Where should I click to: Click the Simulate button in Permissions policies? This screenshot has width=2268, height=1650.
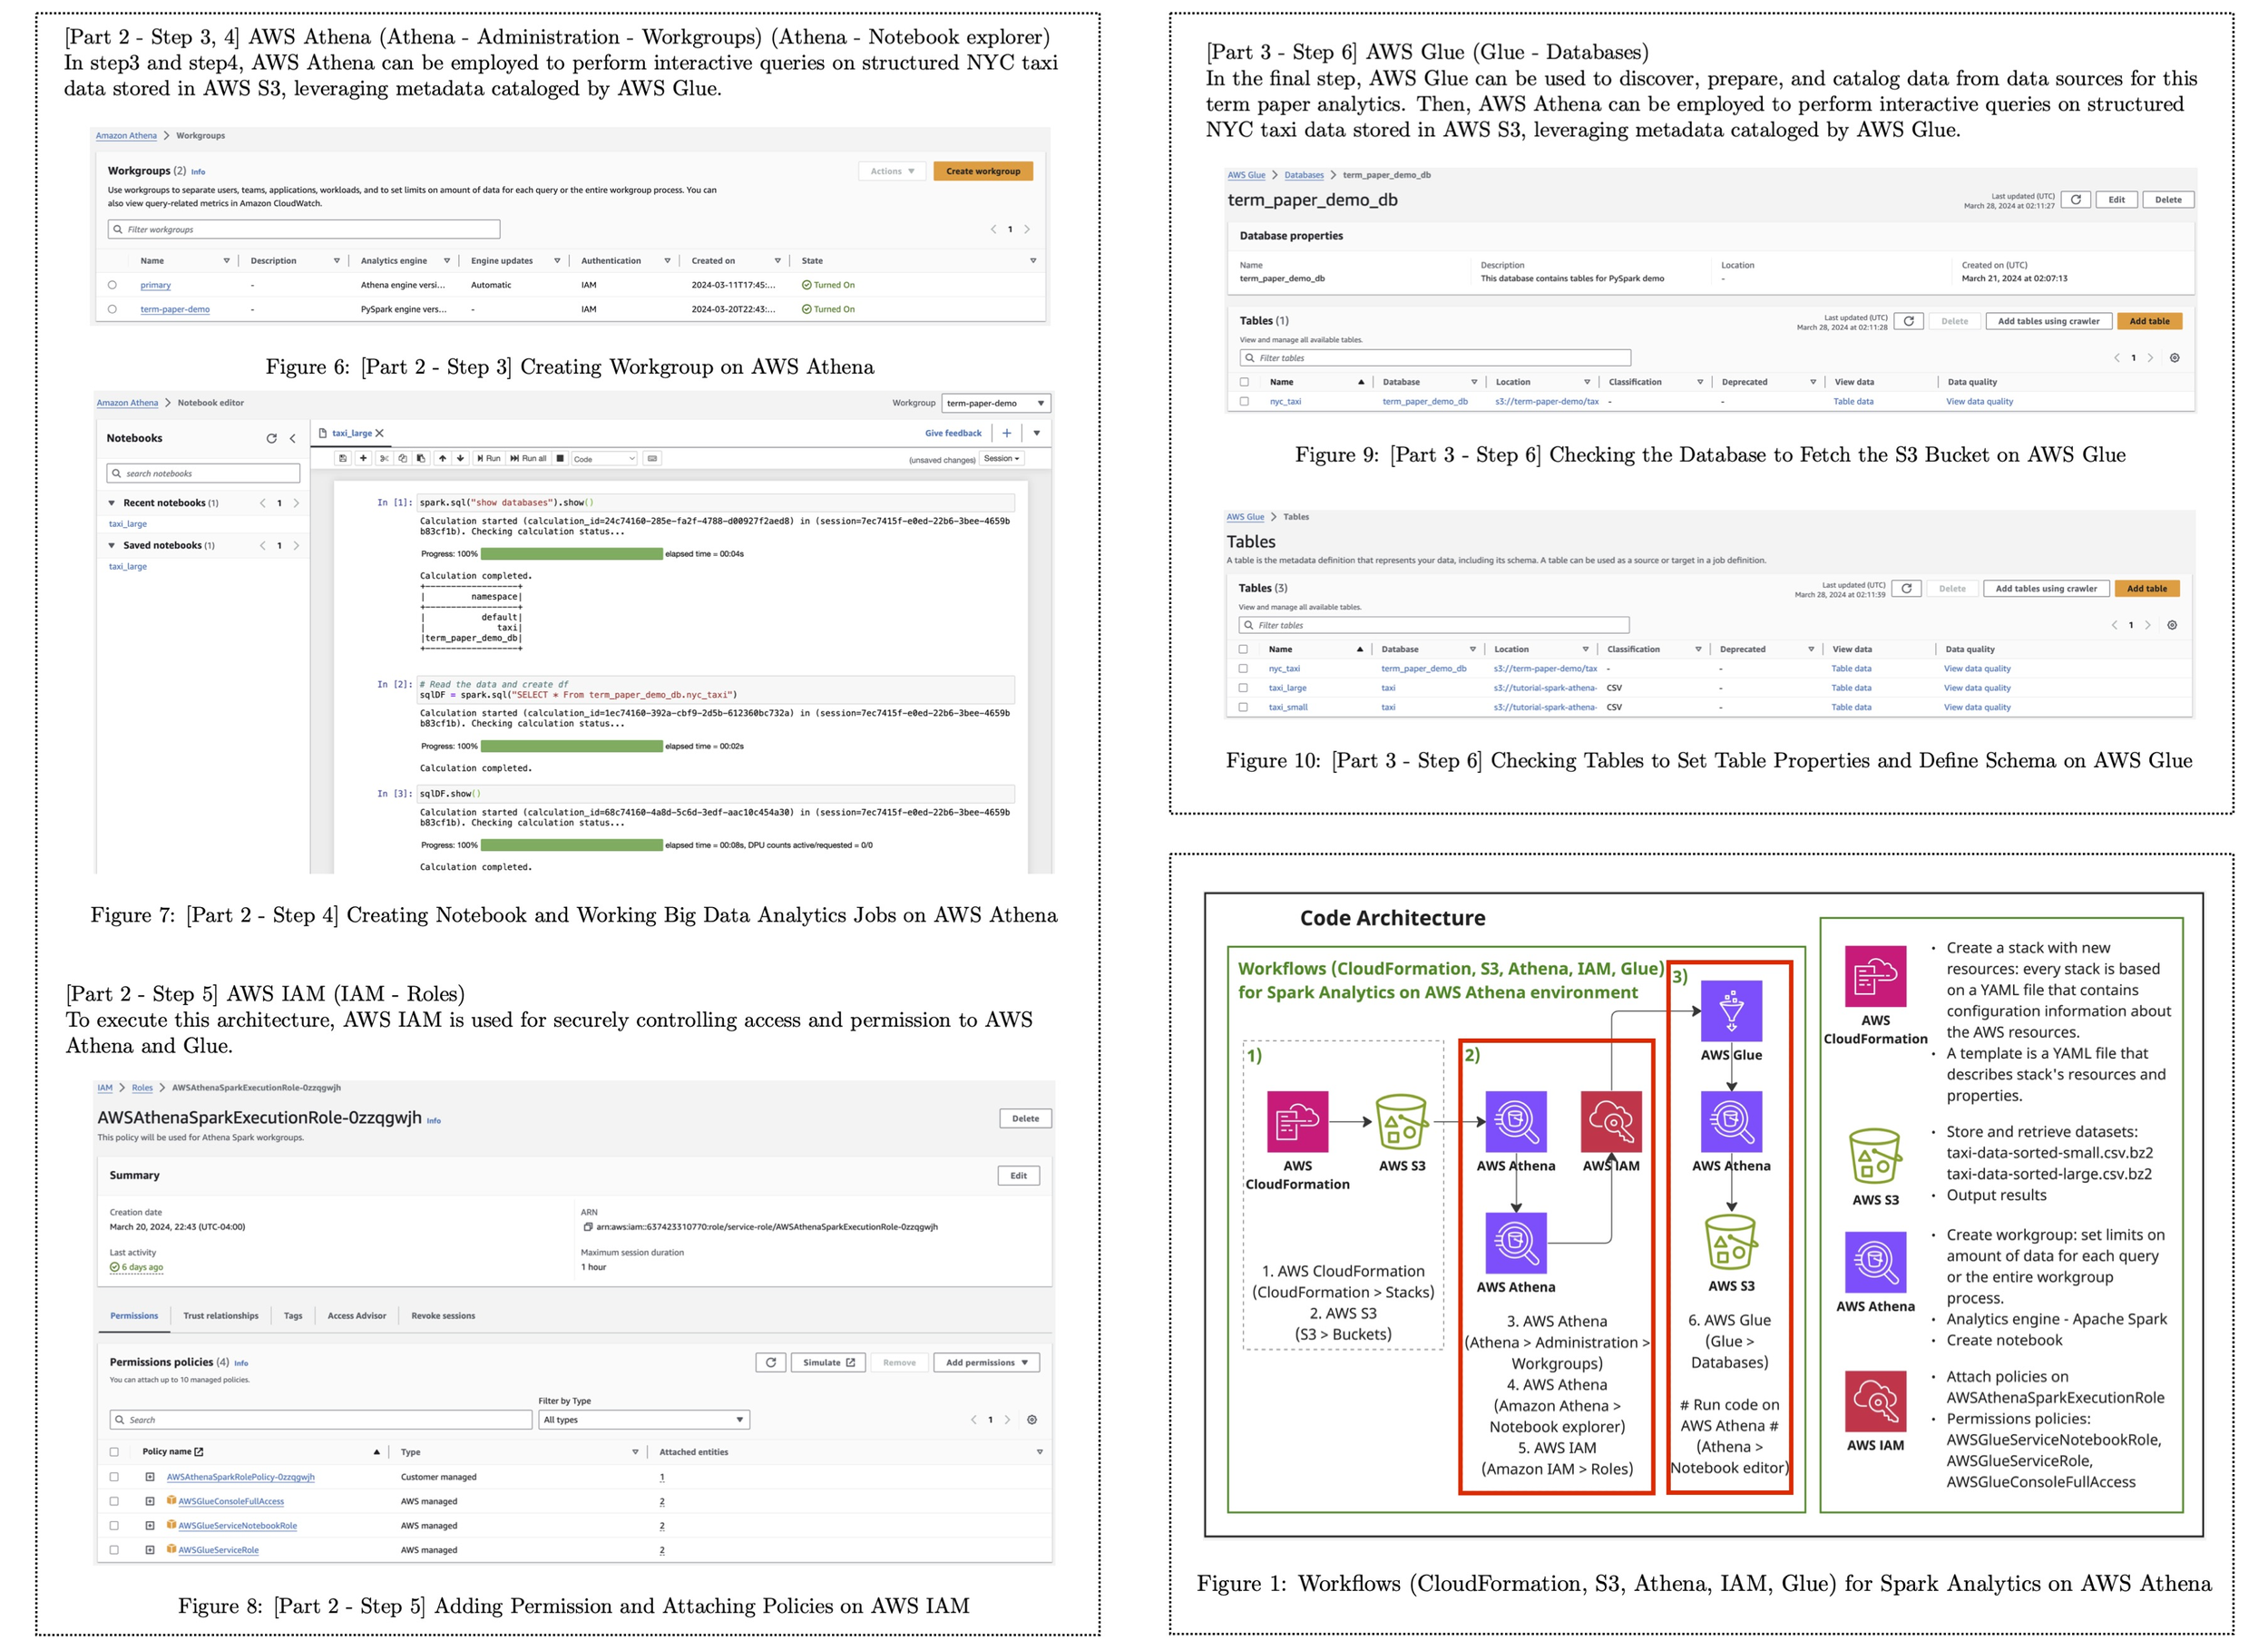point(829,1362)
